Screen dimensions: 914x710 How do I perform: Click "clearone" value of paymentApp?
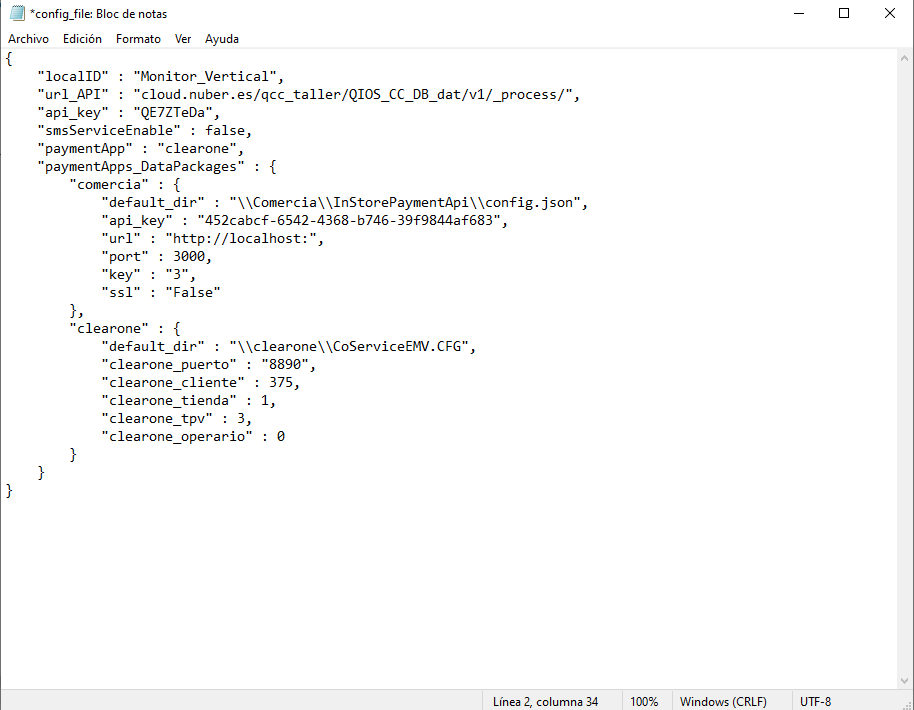pos(196,149)
